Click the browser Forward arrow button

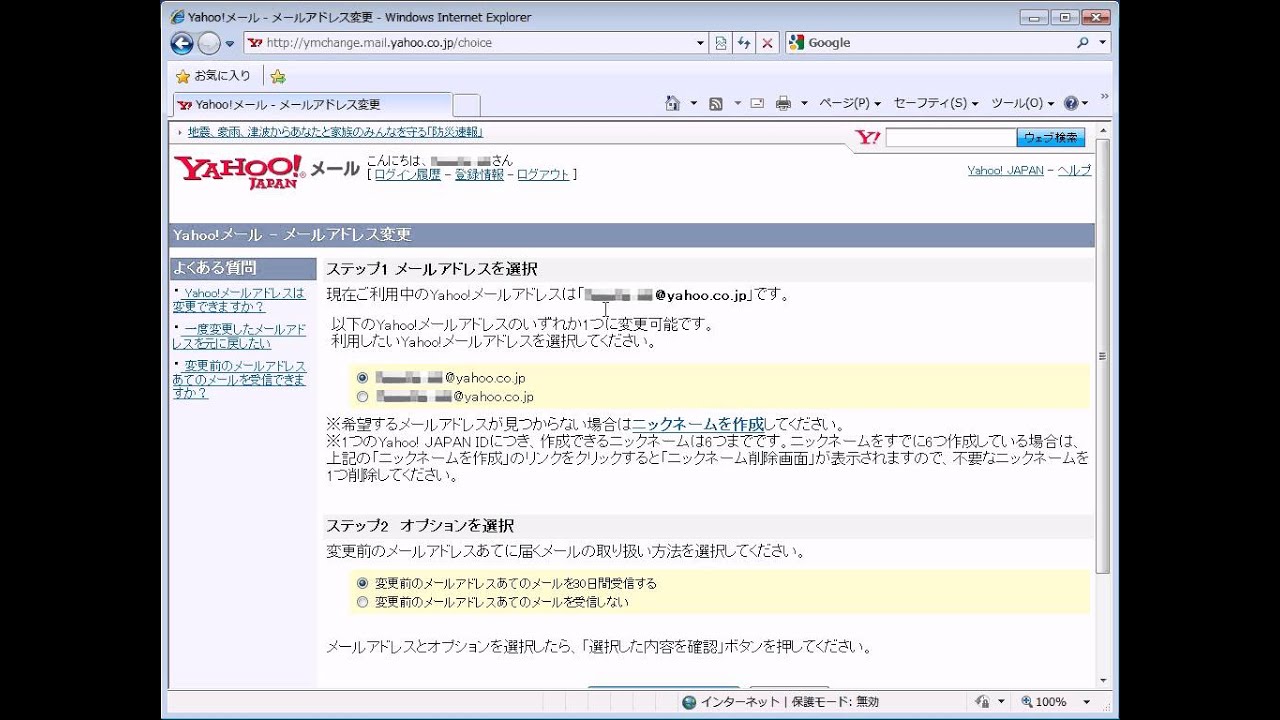pos(209,43)
